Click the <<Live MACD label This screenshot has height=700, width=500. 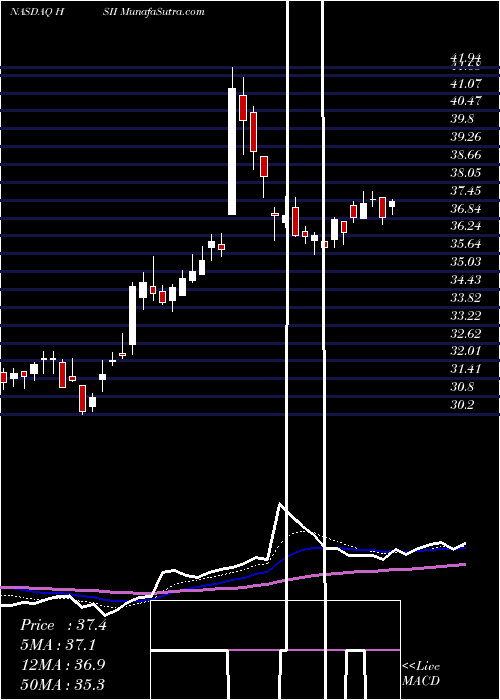point(421,674)
